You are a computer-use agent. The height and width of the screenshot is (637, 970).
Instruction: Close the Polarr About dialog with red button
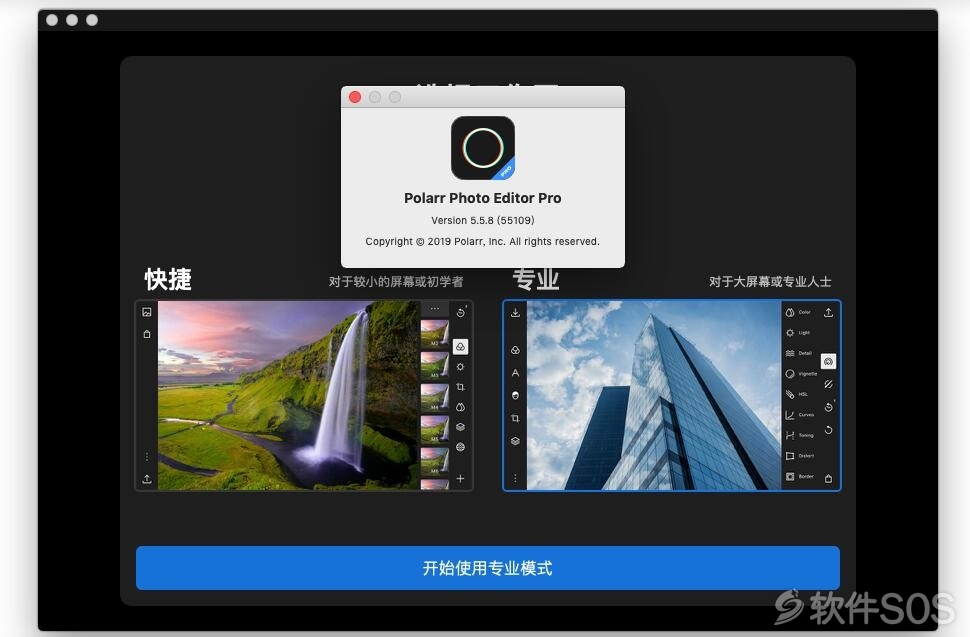355,97
